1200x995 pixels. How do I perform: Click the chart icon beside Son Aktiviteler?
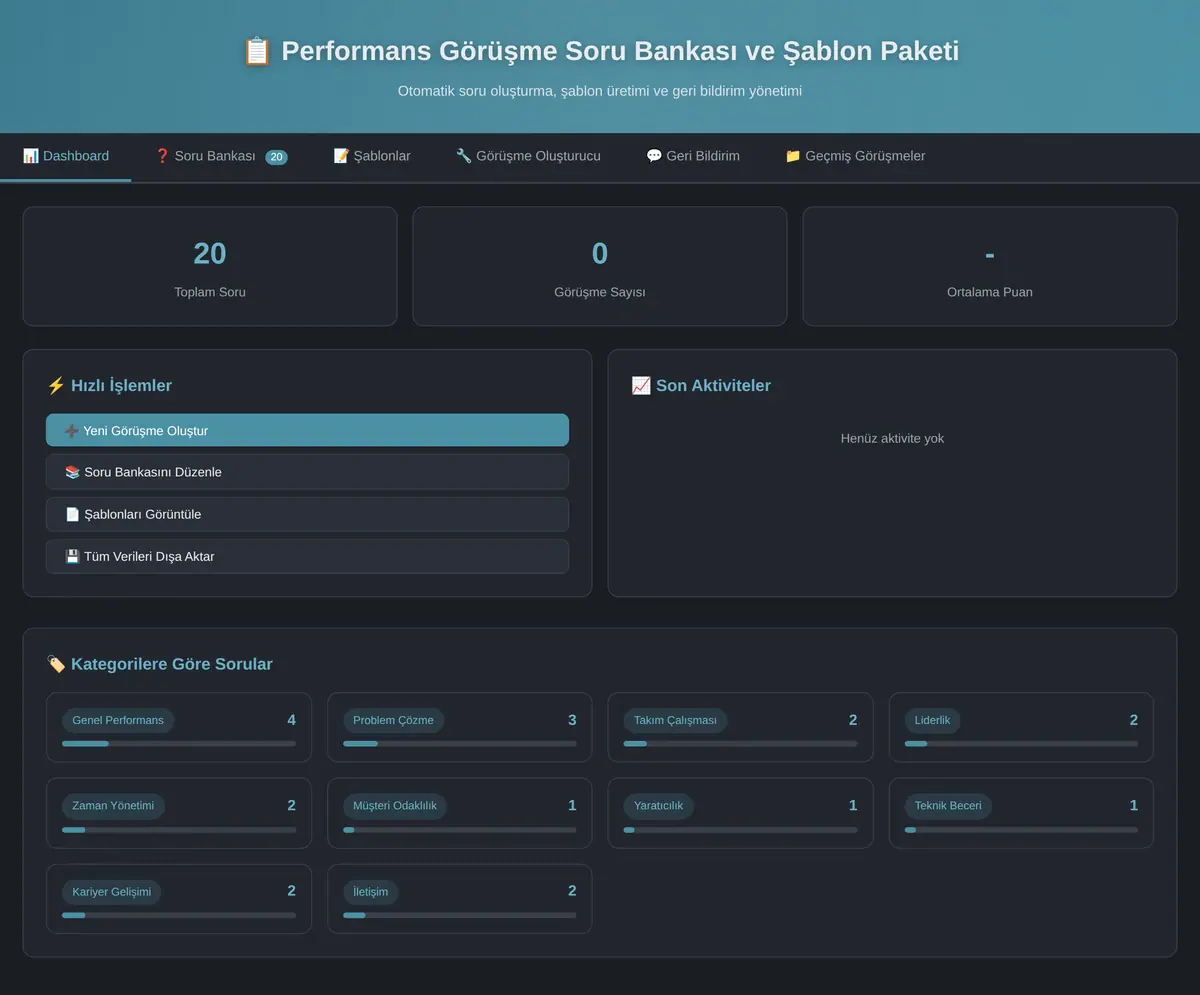(x=641, y=385)
